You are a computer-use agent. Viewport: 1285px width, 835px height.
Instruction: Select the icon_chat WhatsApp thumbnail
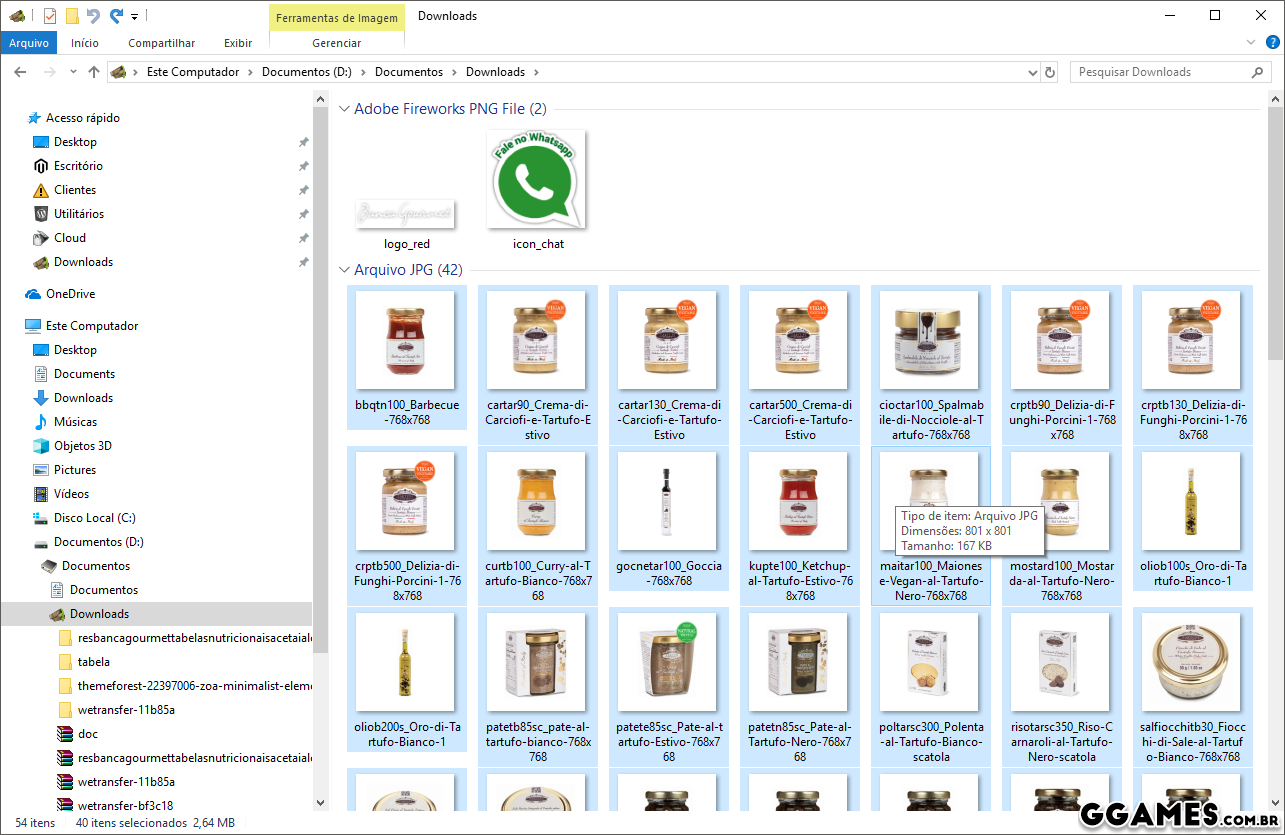tap(537, 180)
